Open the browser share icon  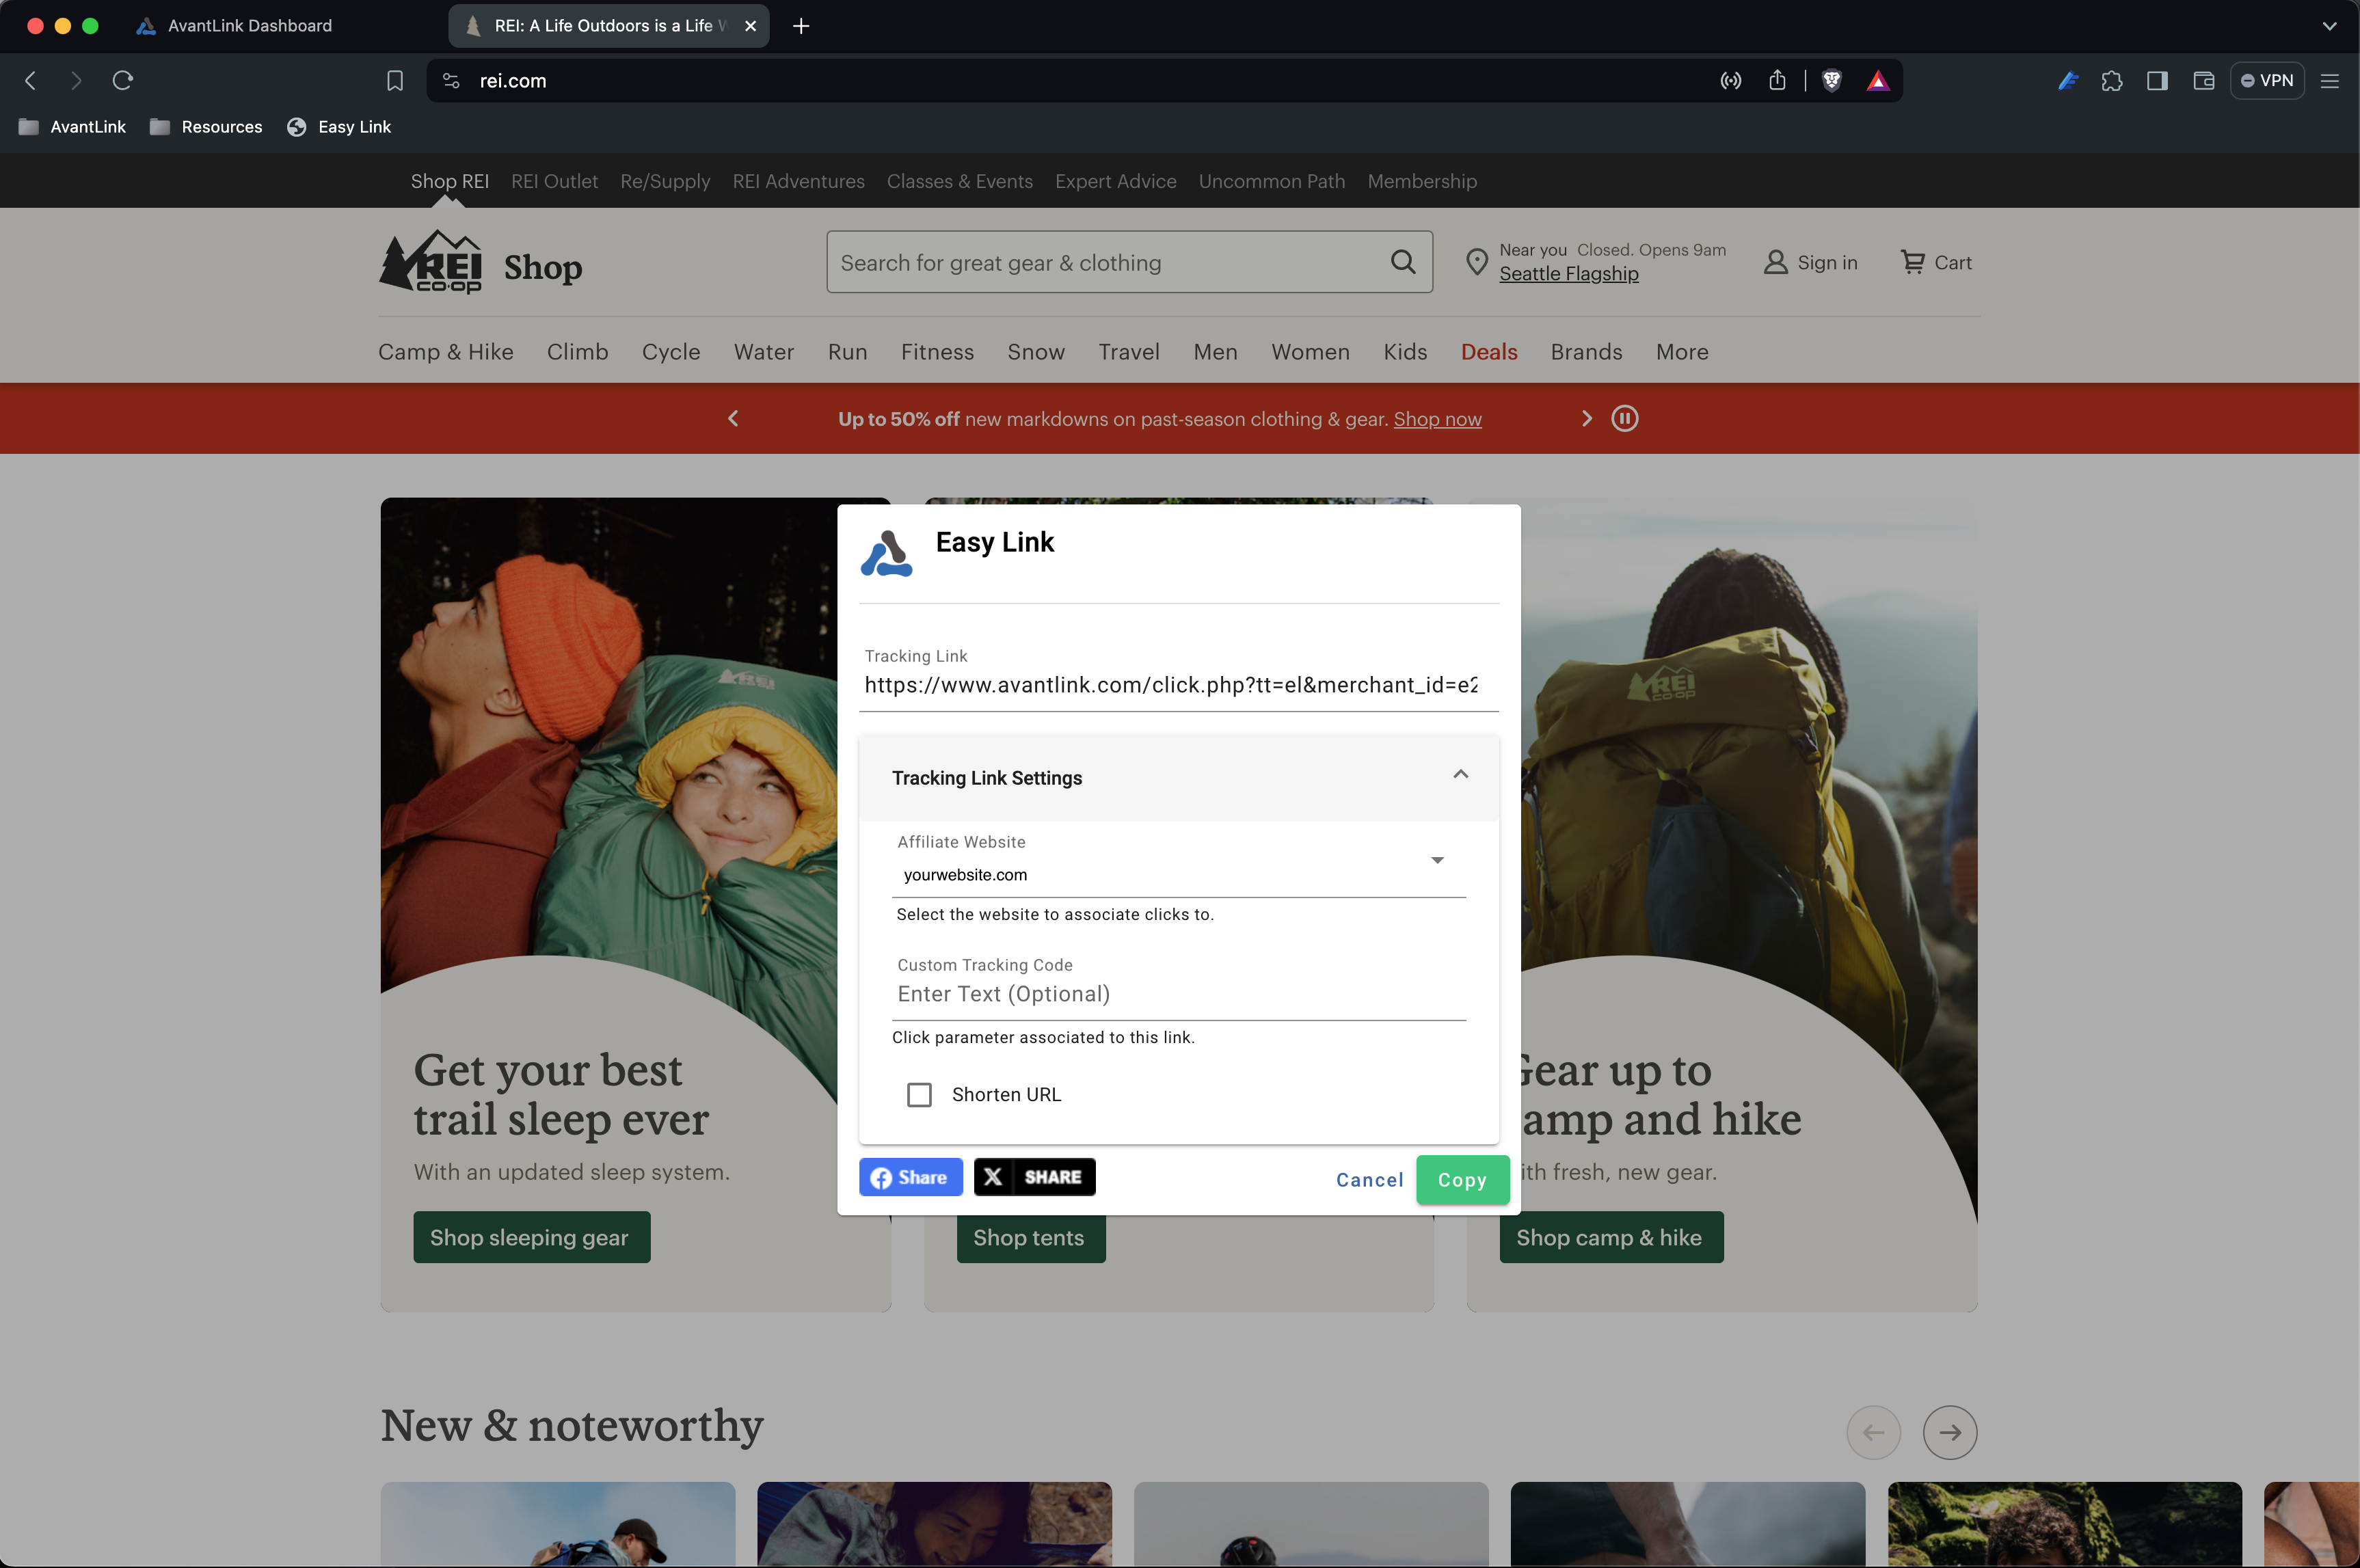[x=1777, y=81]
